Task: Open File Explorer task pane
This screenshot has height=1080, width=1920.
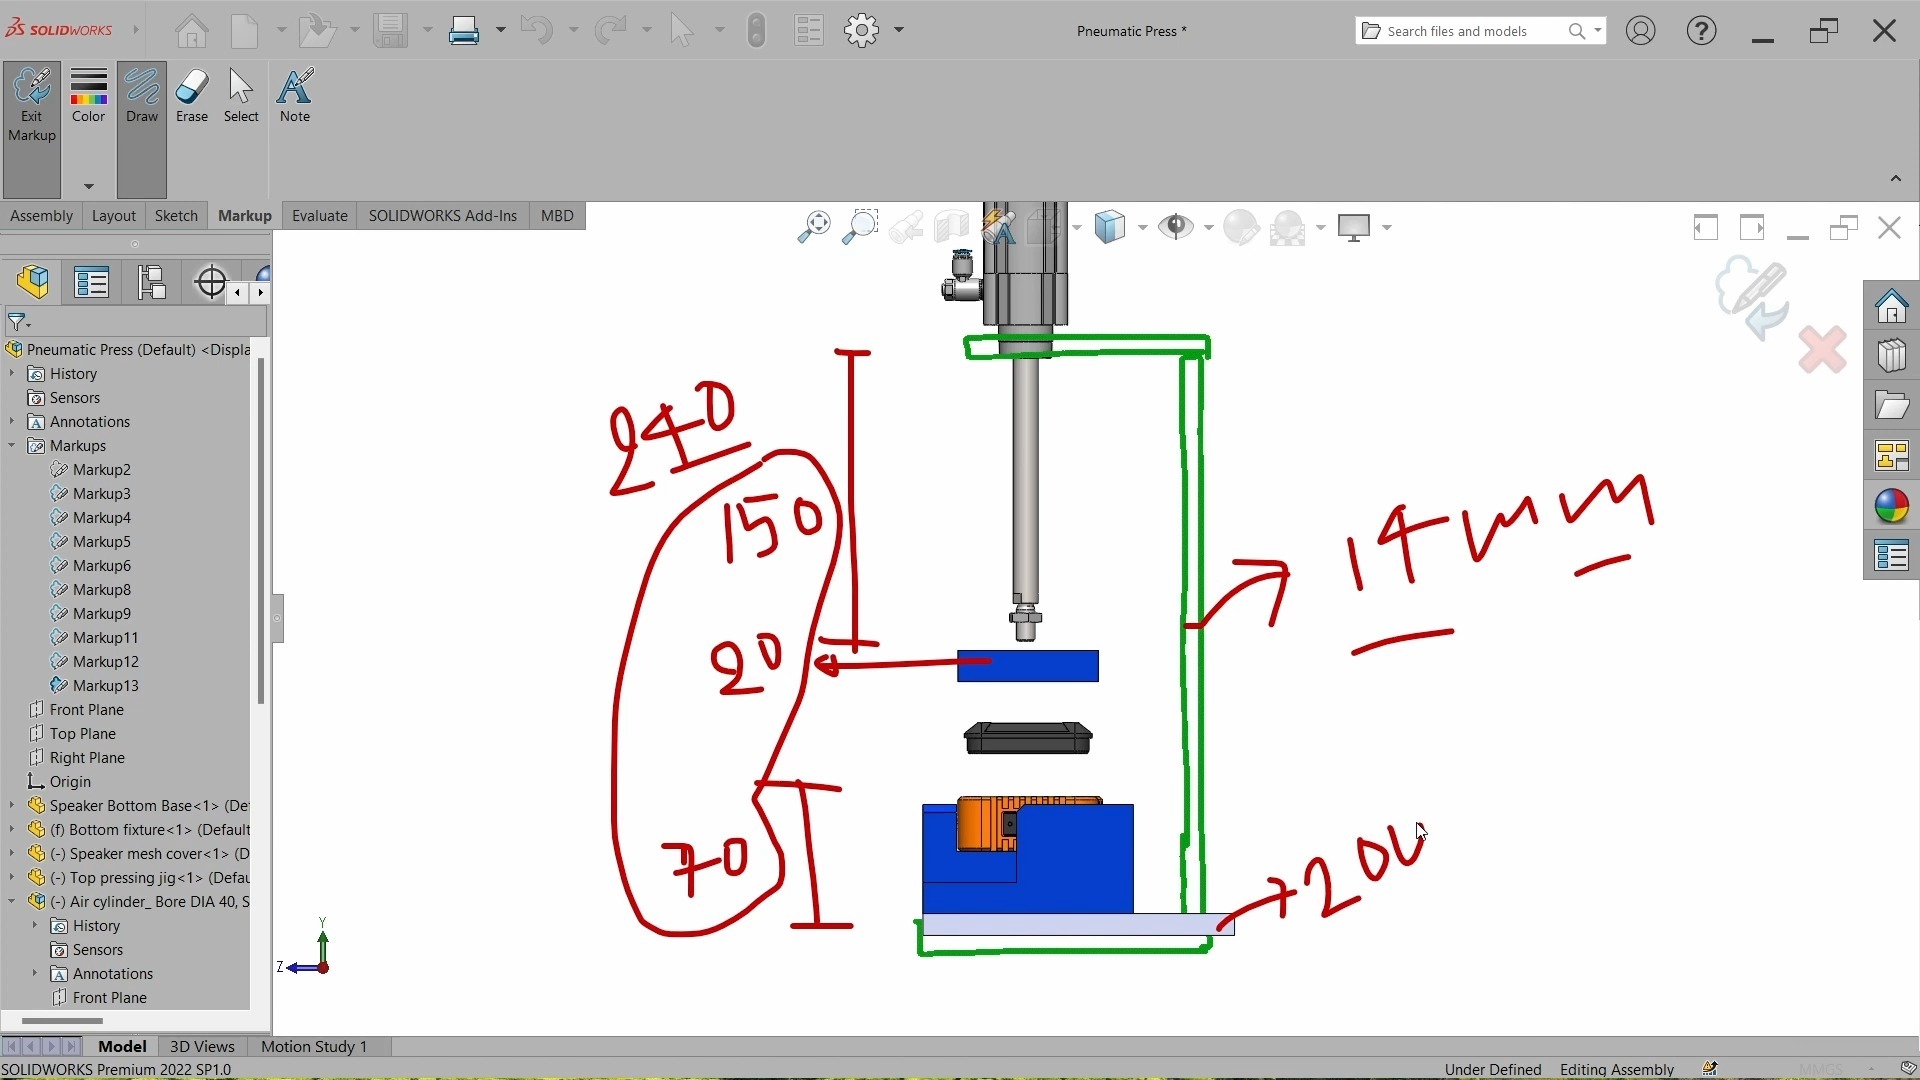Action: click(1891, 406)
